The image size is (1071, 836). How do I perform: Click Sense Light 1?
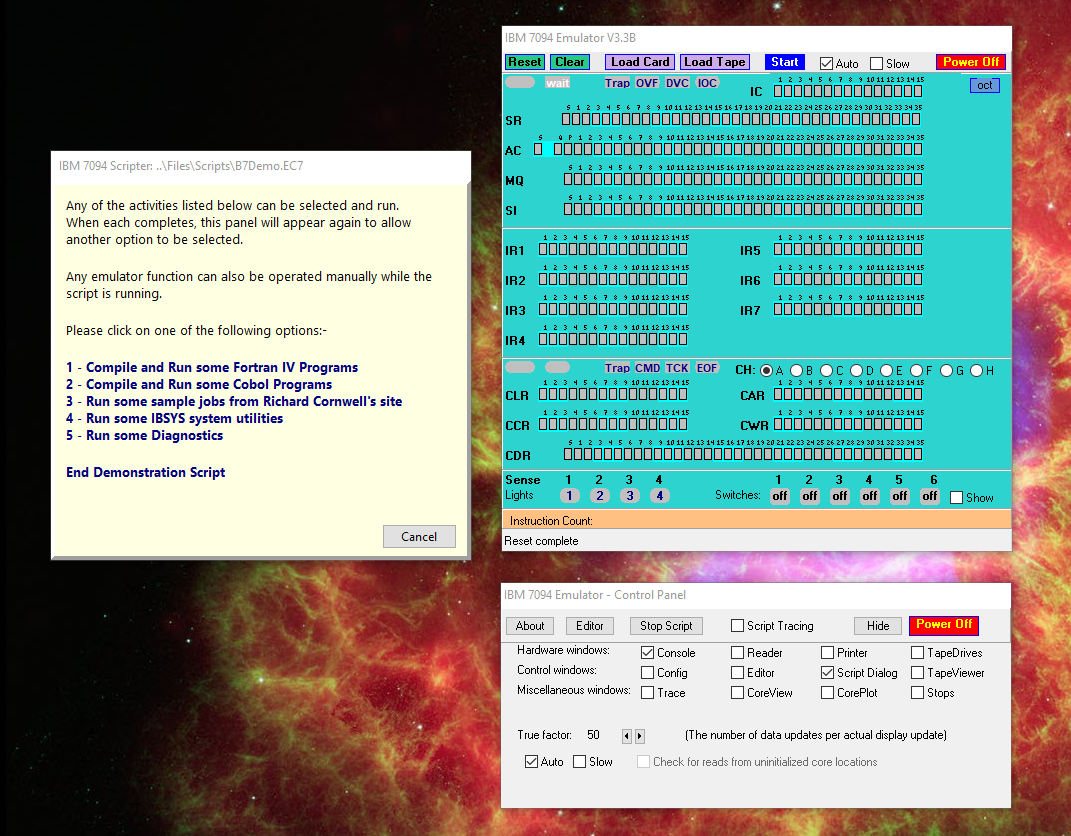pos(570,496)
